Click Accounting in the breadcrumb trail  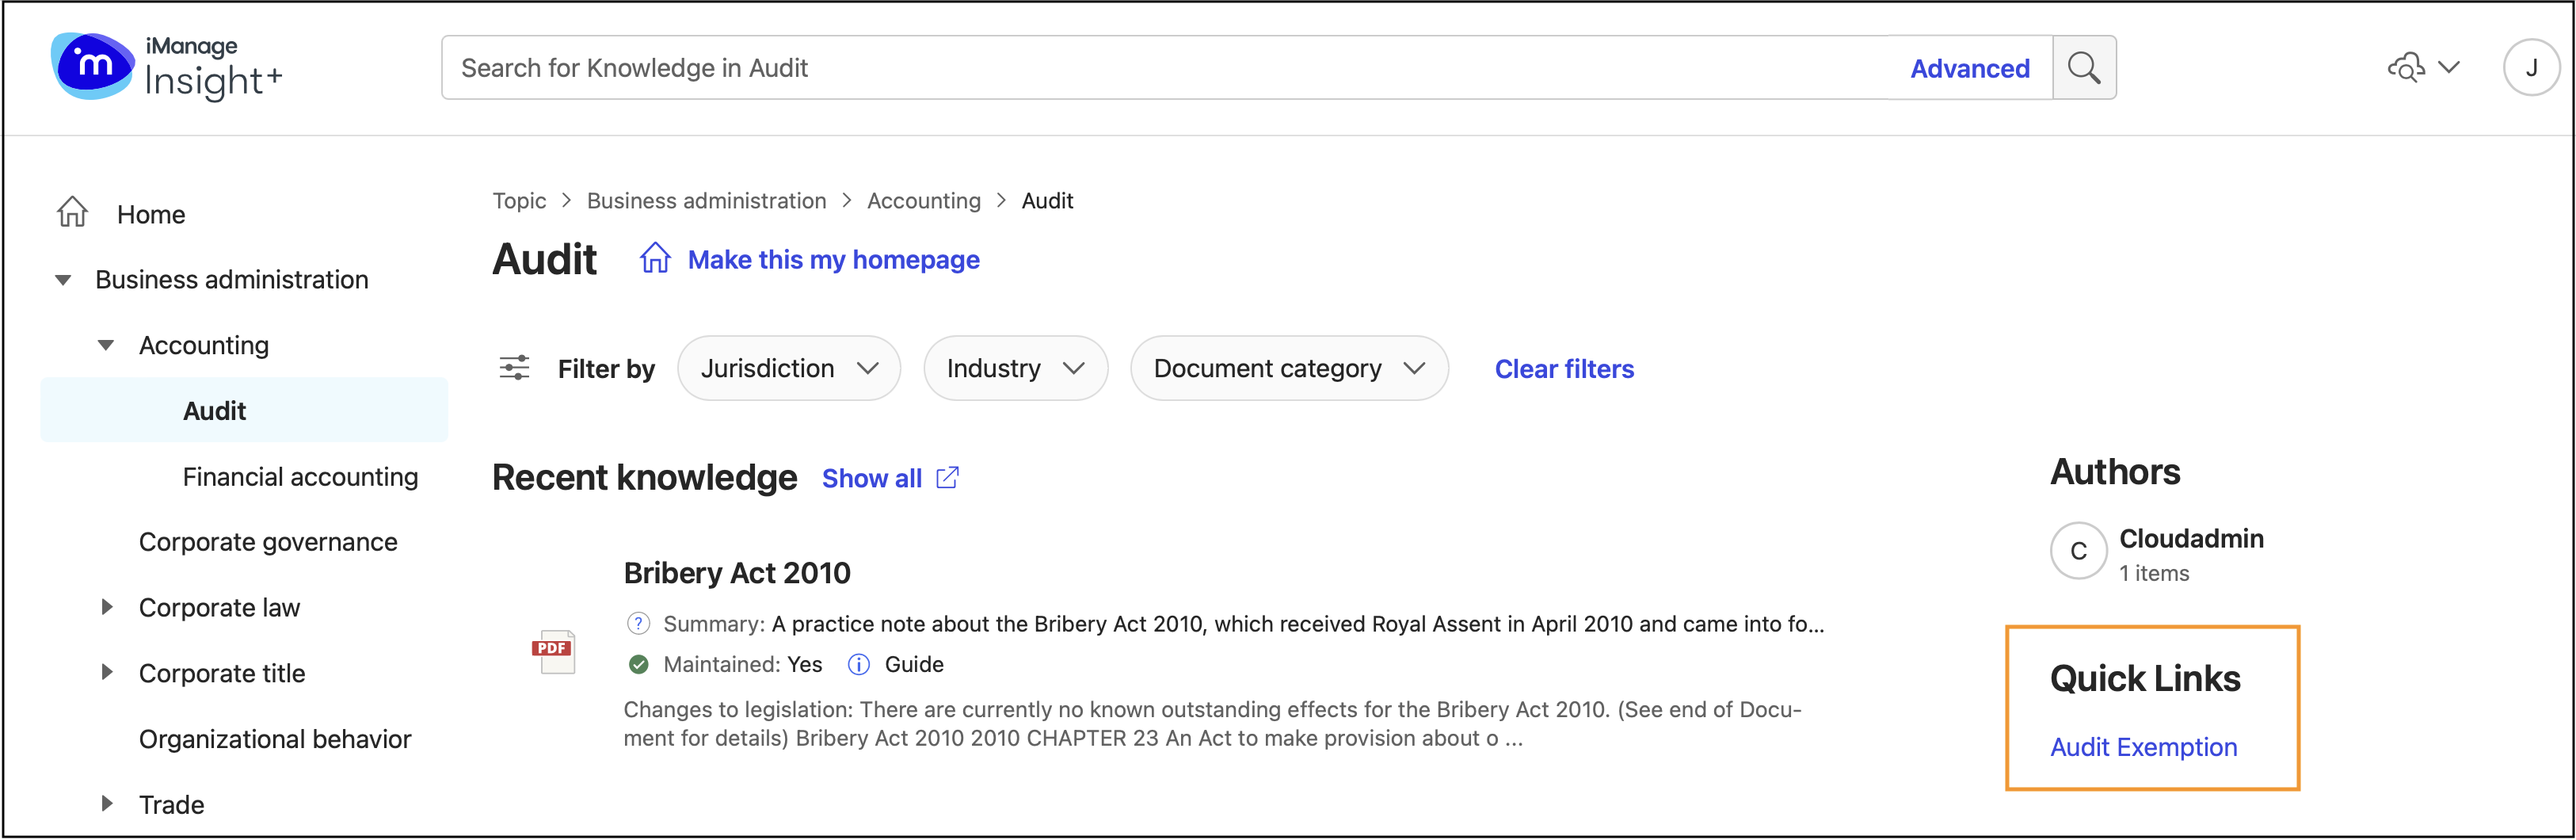pos(924,200)
